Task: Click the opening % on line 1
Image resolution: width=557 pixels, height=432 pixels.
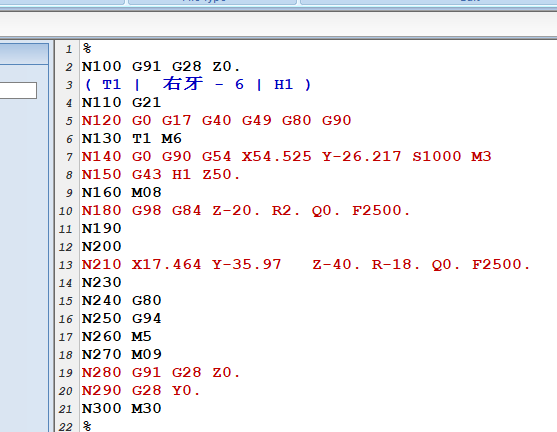Action: tap(87, 48)
